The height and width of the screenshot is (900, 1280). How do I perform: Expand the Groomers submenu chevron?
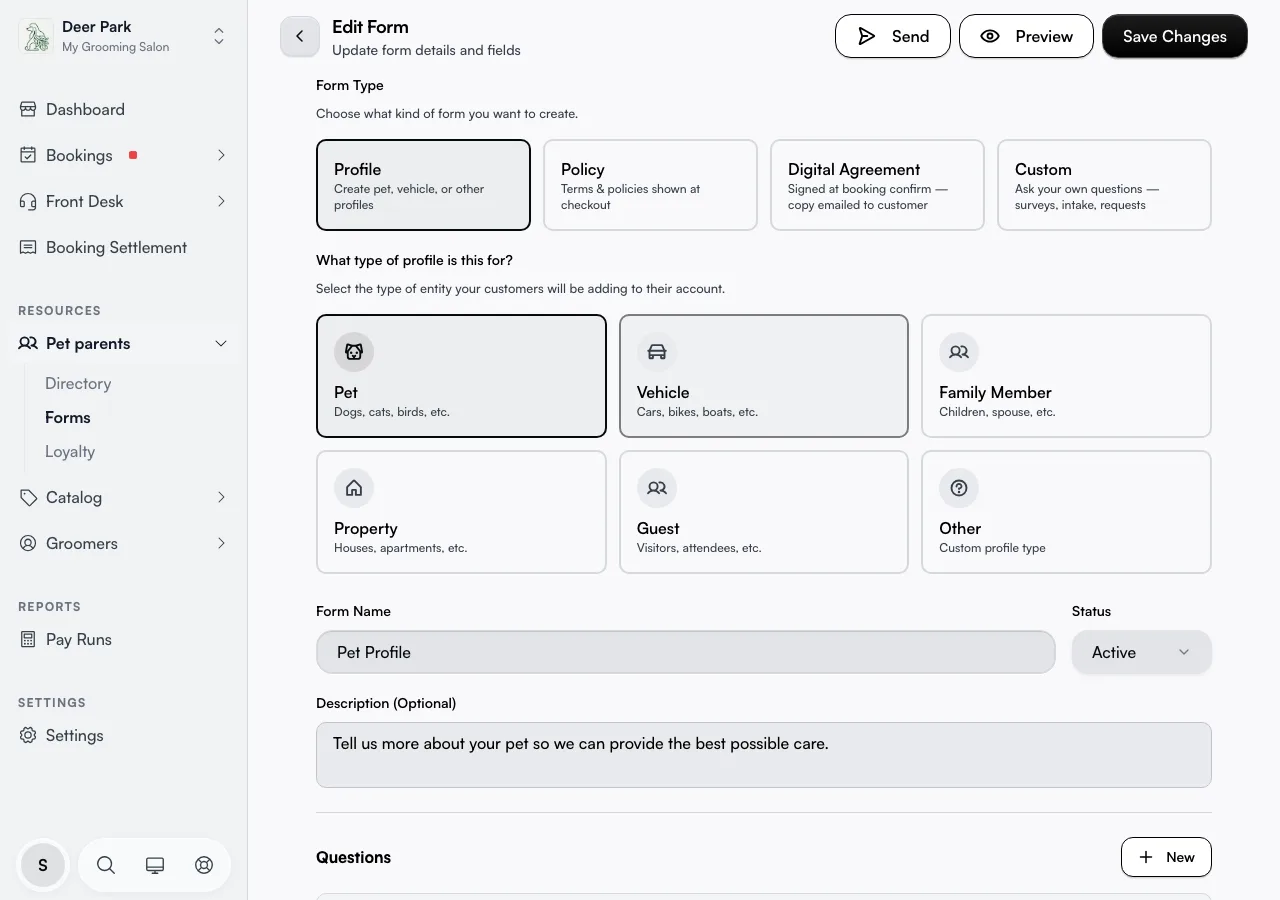tap(221, 543)
